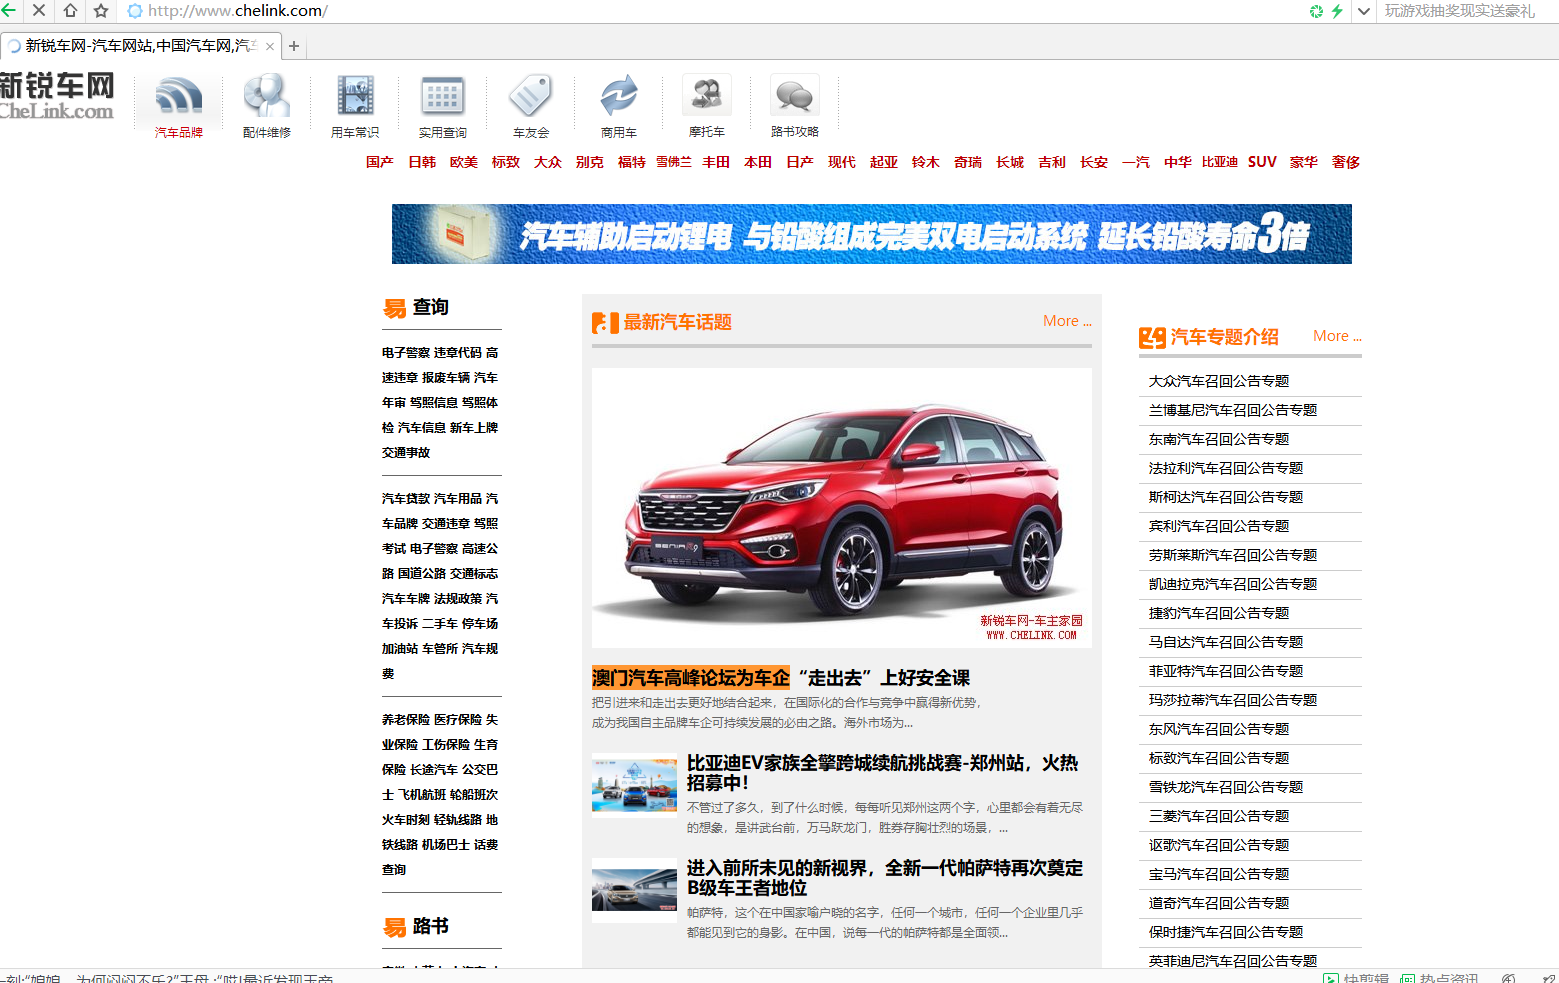
Task: Select SUV in the brand menu
Action: (x=1262, y=162)
